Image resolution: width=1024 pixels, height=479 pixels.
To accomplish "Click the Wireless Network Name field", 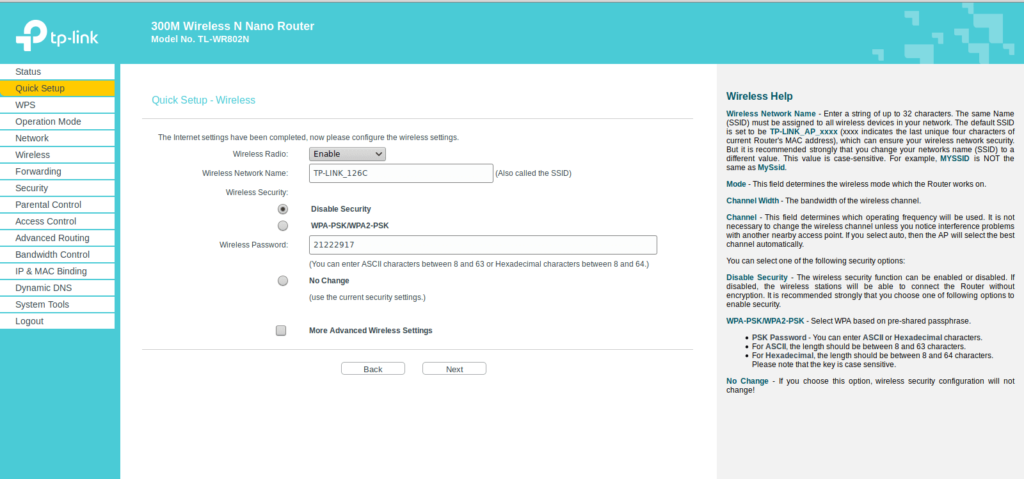I will click(x=400, y=173).
